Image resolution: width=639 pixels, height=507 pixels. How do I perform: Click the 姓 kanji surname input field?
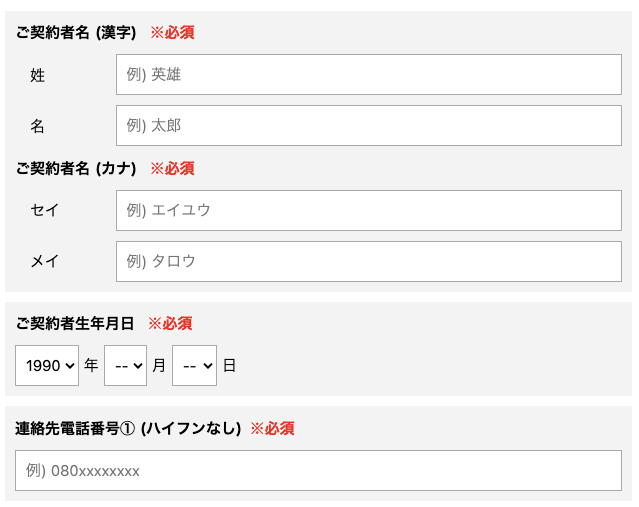(x=368, y=75)
